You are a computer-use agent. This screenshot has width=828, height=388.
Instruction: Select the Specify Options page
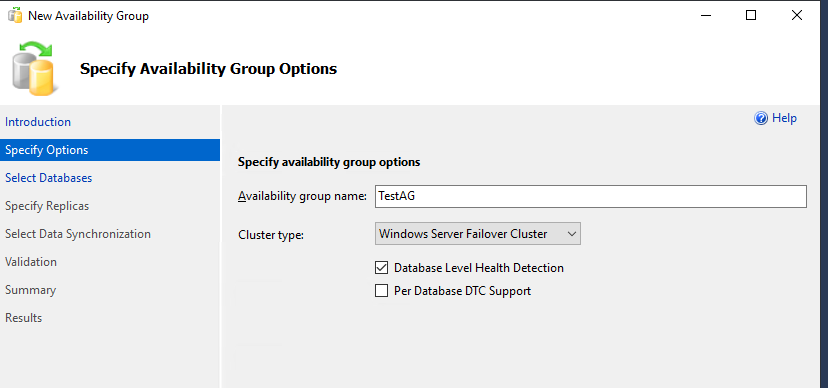coord(110,150)
